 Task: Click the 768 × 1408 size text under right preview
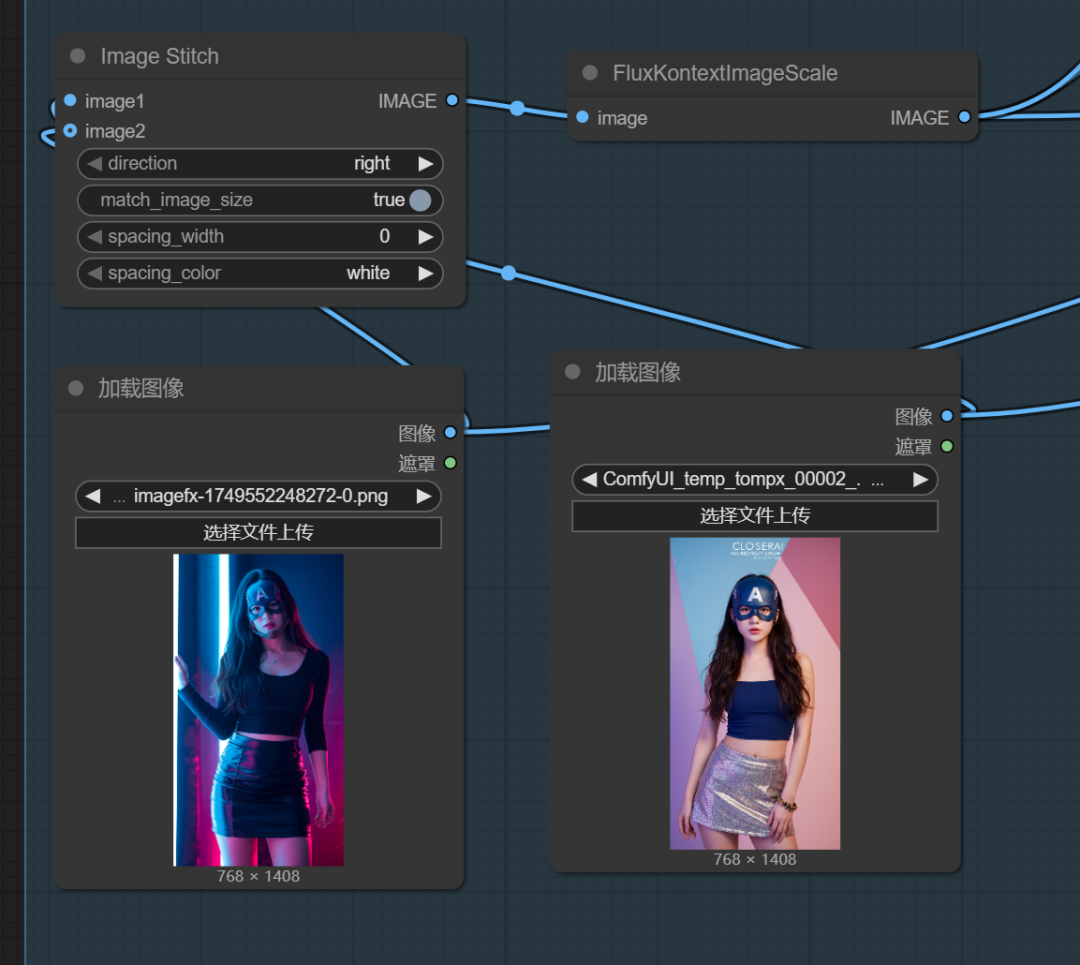pos(755,860)
